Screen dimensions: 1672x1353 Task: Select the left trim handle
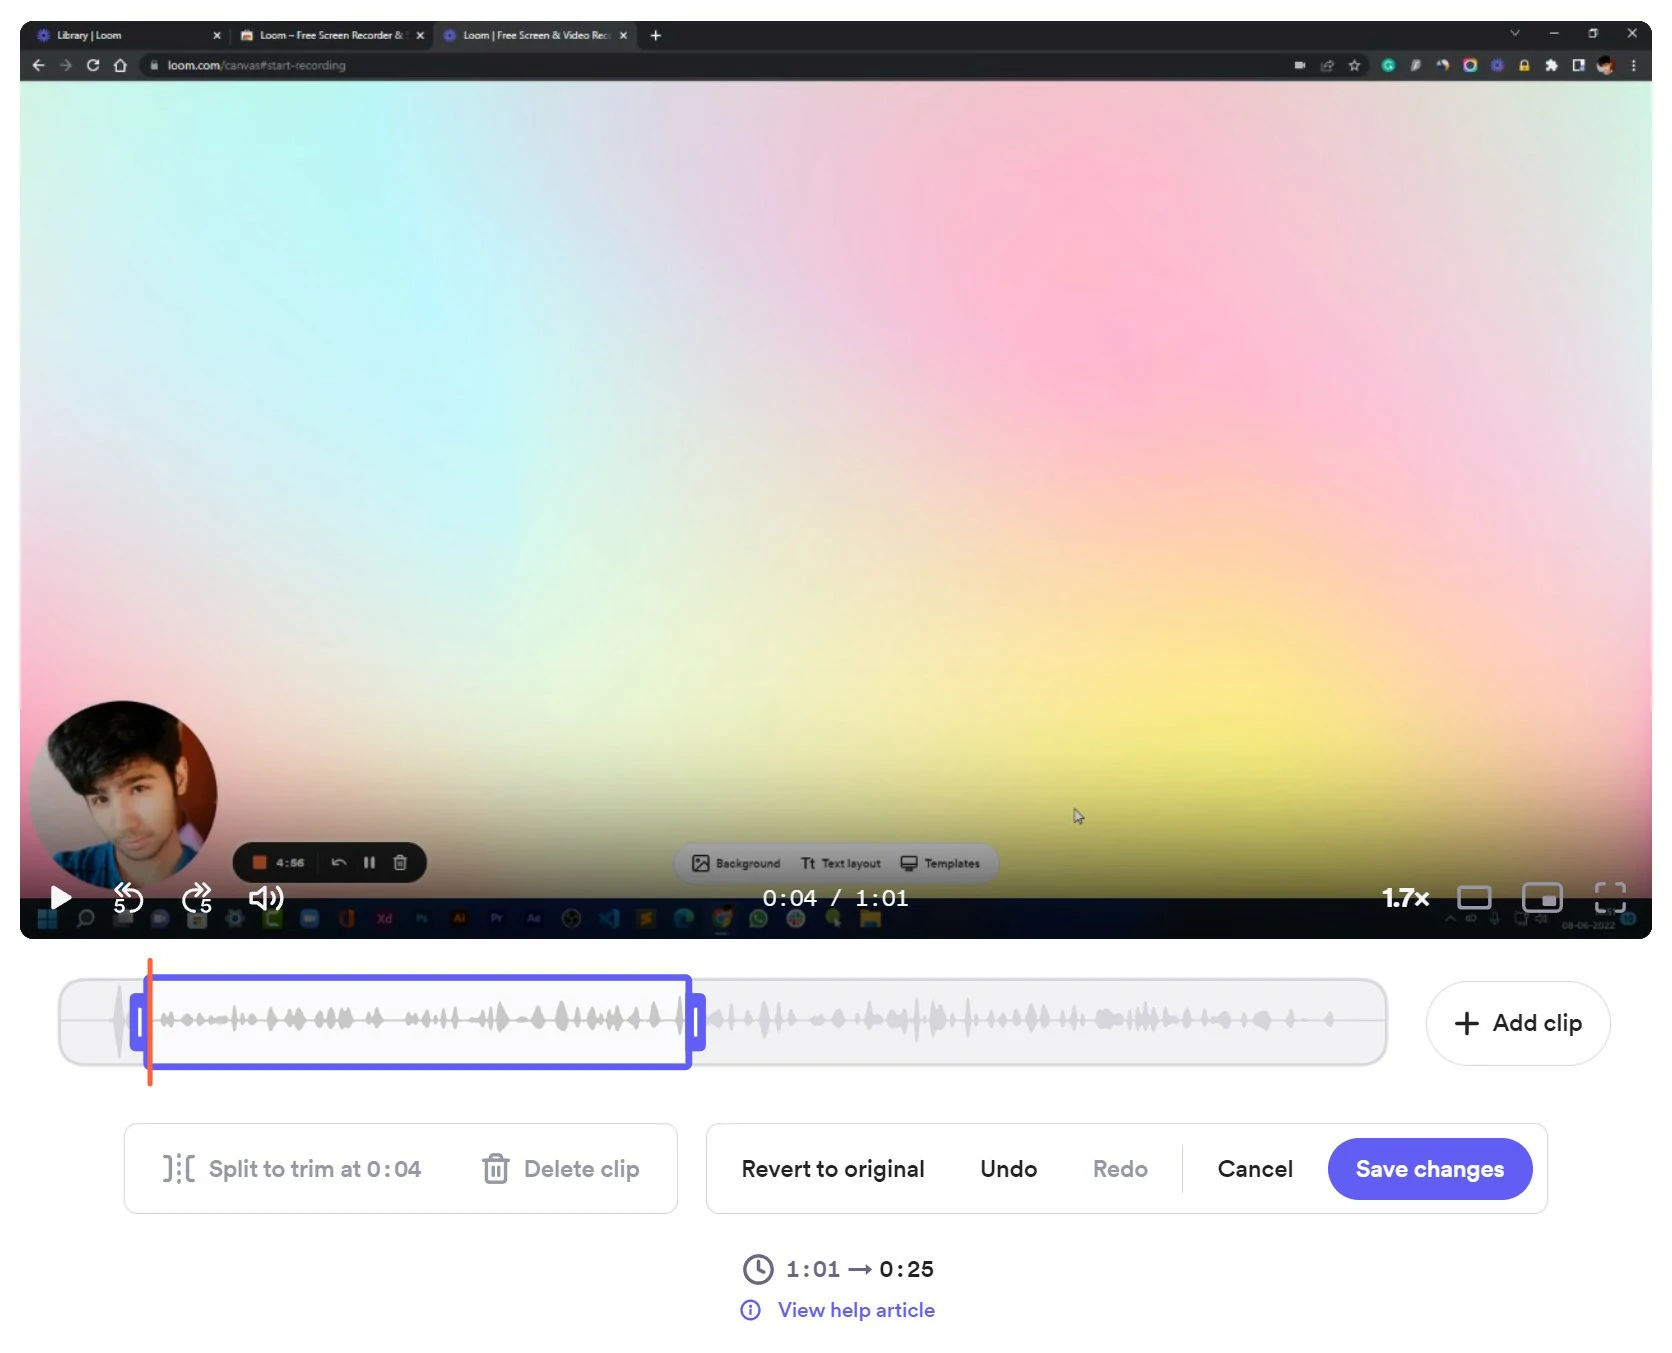[139, 1022]
